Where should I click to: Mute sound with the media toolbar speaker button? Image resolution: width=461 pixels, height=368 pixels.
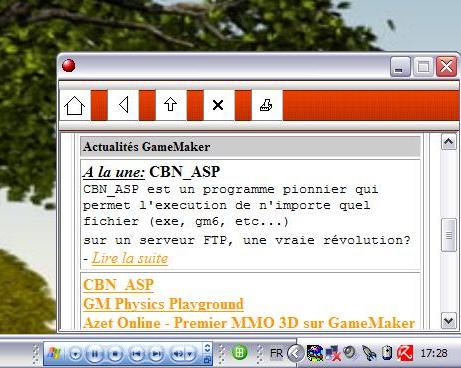[x=178, y=354]
